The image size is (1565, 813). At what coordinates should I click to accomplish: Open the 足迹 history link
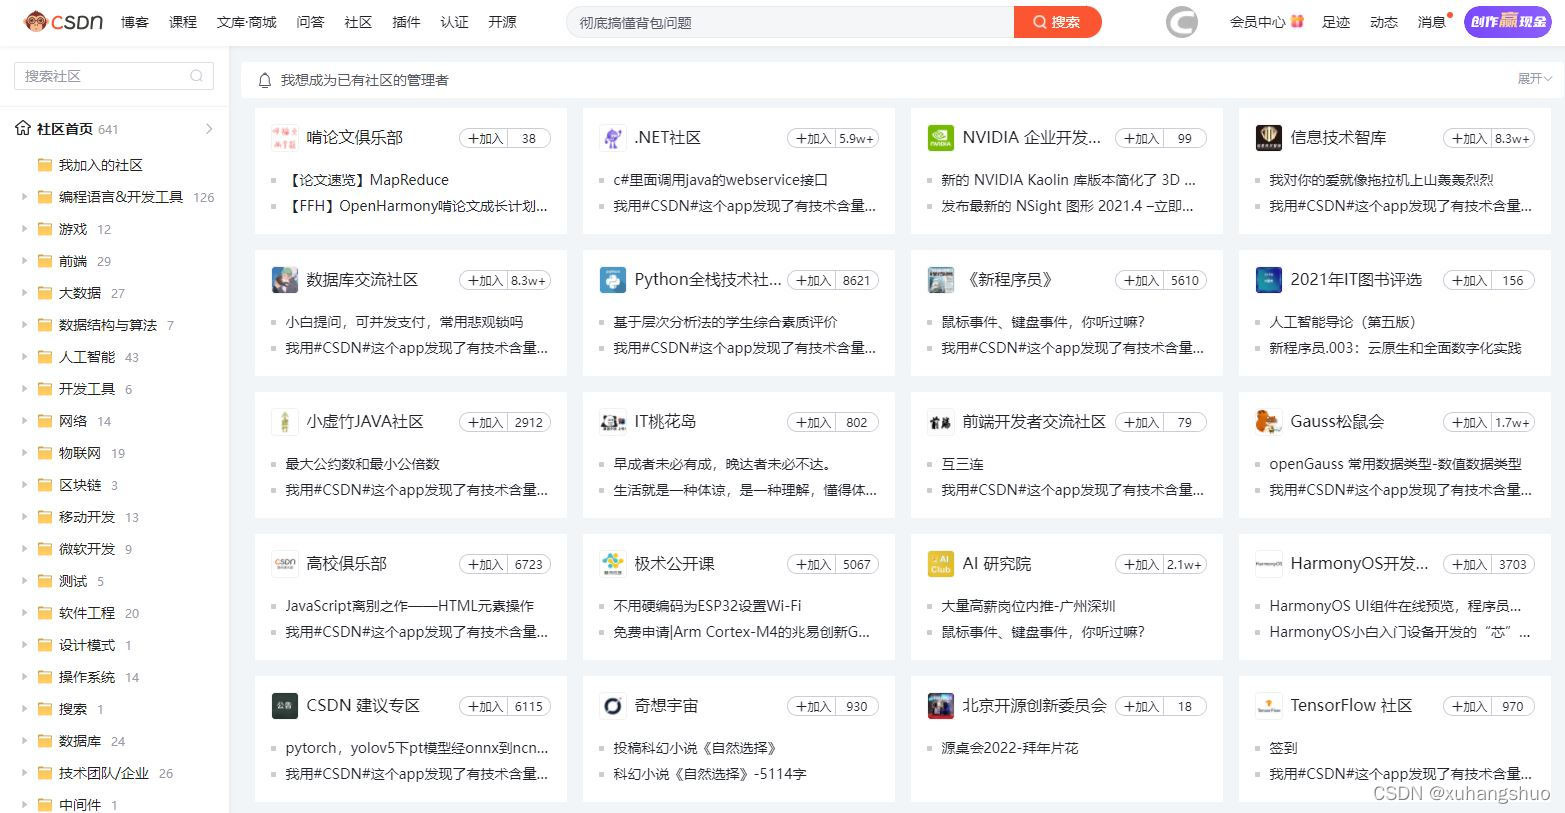click(1336, 22)
